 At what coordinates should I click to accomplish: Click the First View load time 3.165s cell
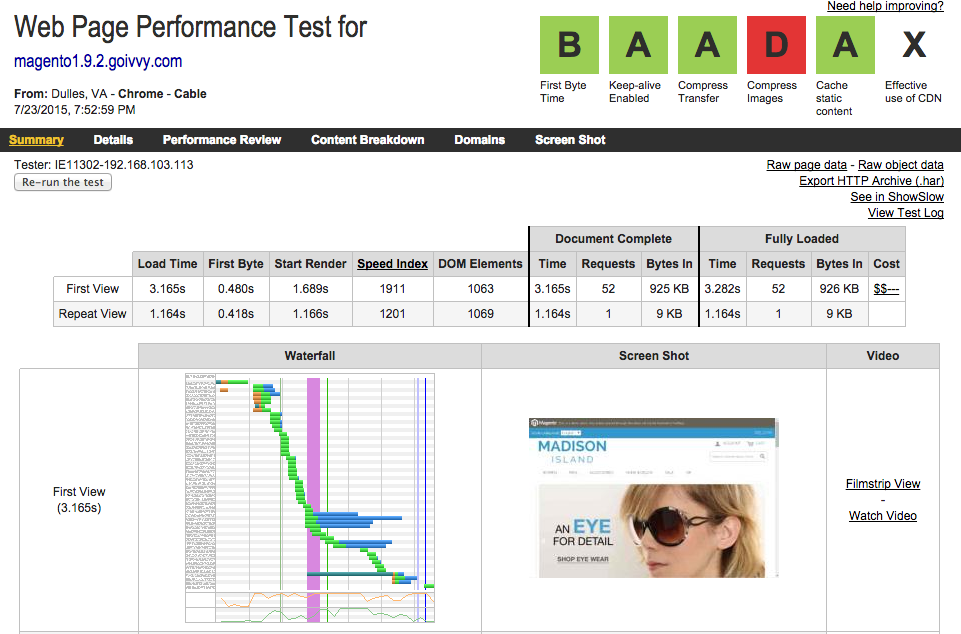167,289
